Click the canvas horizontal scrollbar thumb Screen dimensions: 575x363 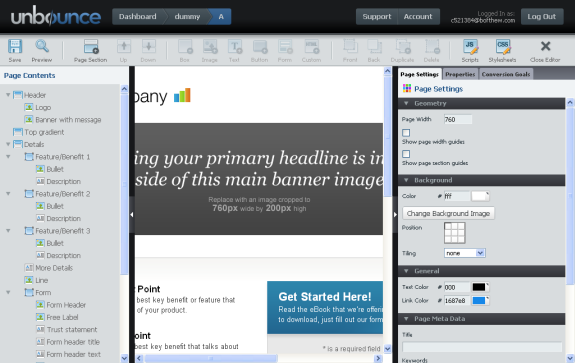pos(211,359)
